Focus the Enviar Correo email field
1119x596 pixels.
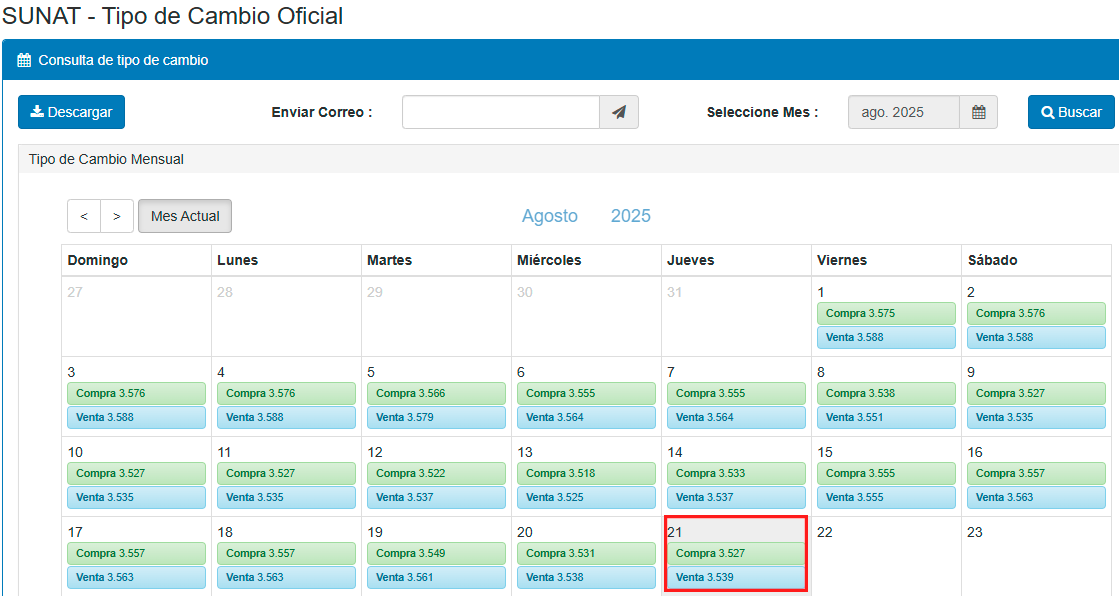tap(501, 112)
